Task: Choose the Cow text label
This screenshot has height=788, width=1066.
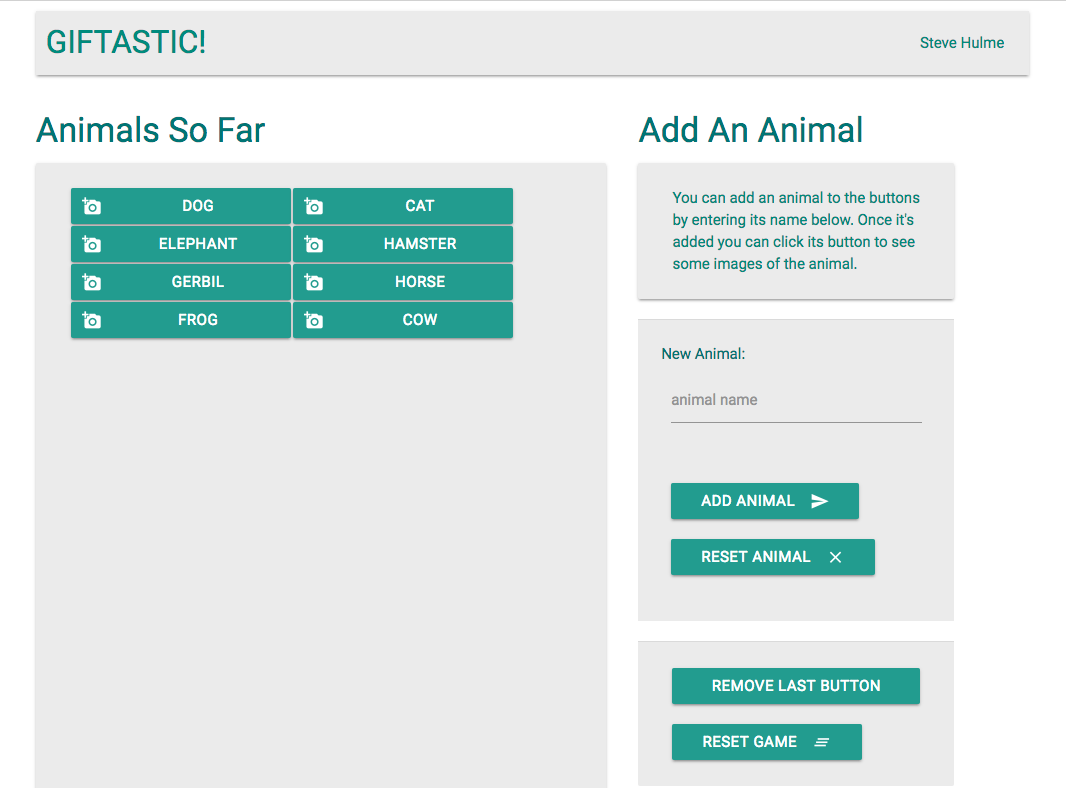Action: (420, 320)
